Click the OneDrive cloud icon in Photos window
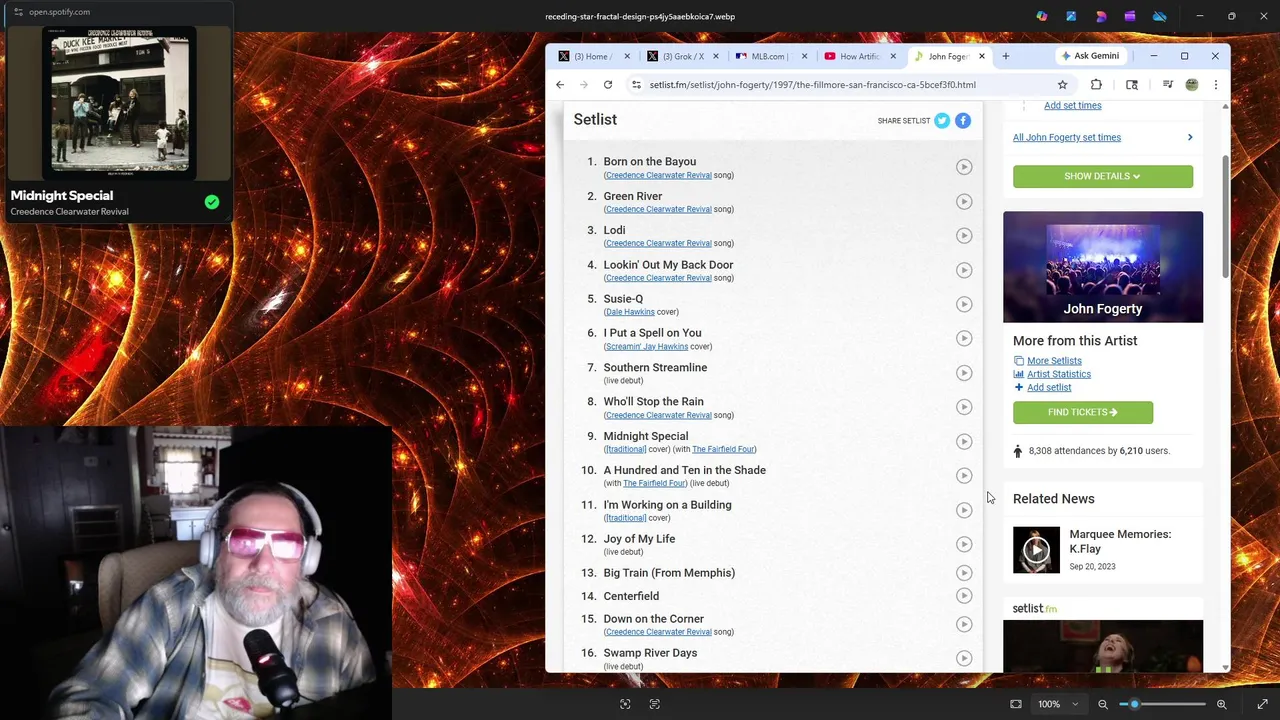The width and height of the screenshot is (1280, 720). [x=1160, y=16]
